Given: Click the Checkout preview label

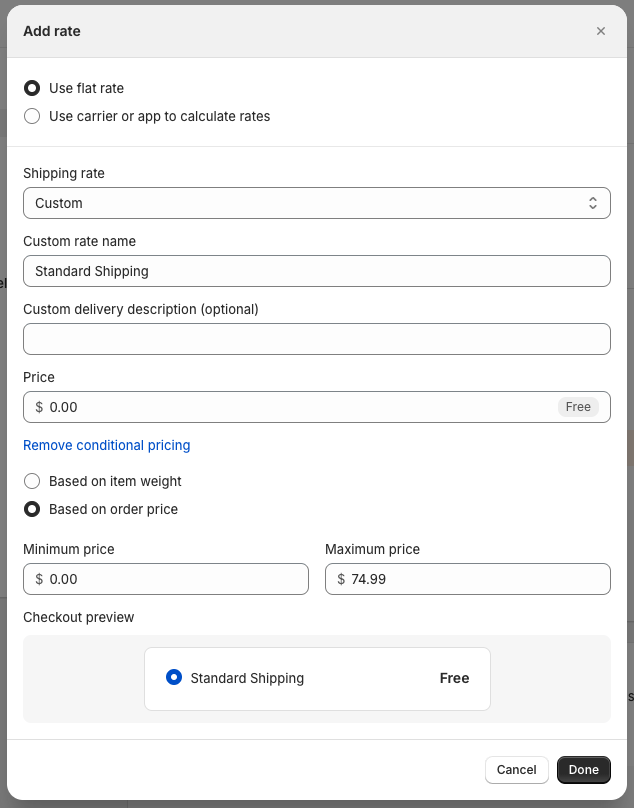Looking at the screenshot, I should [78, 617].
